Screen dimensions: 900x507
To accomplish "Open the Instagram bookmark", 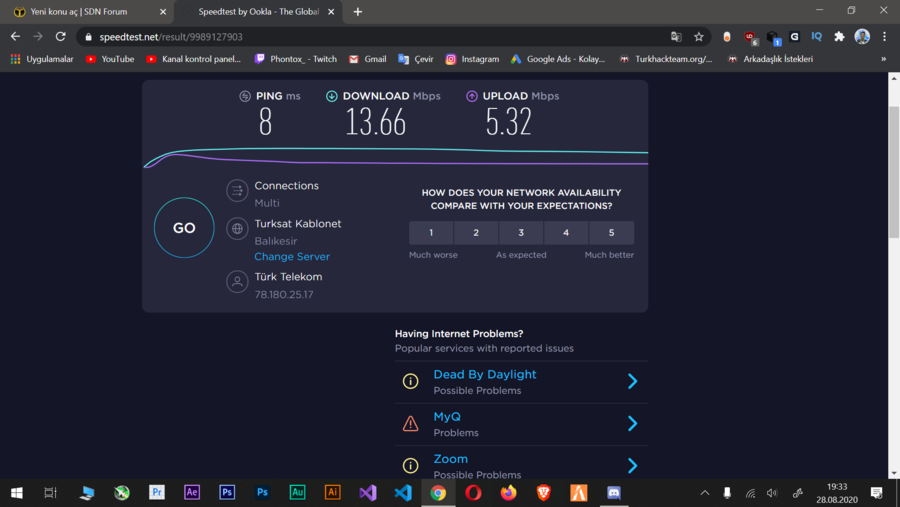I will pos(472,59).
